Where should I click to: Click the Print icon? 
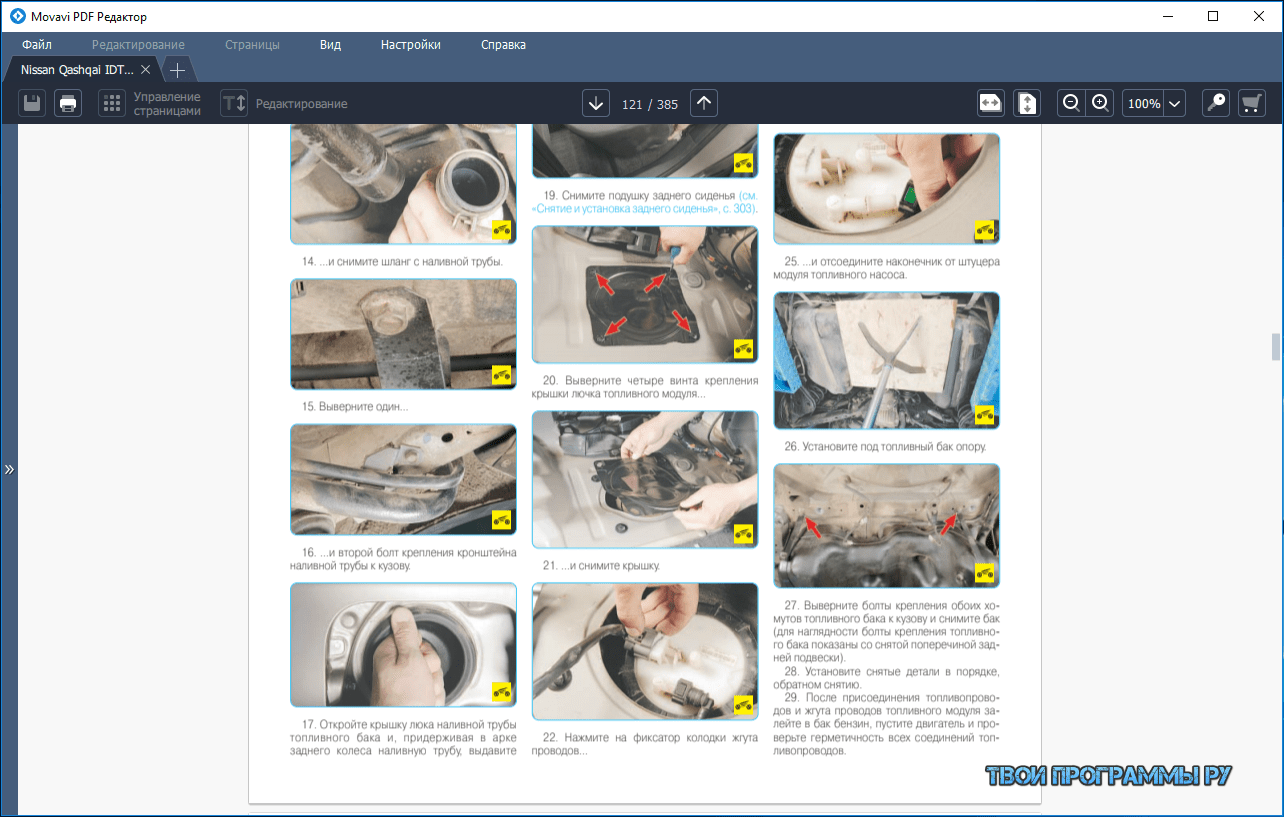(68, 103)
